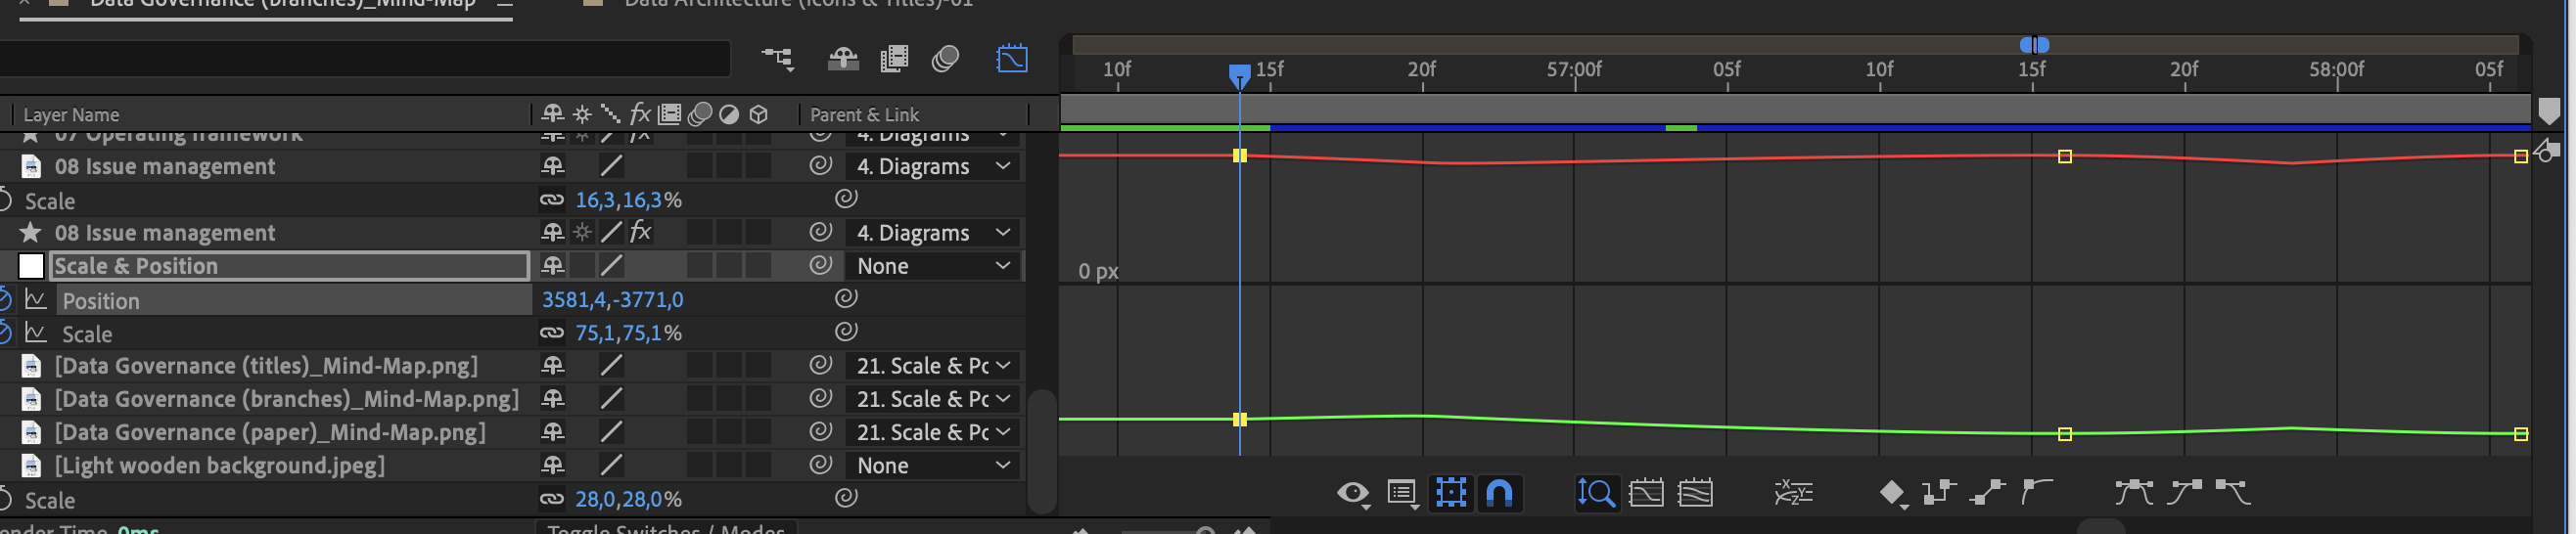Apply Easy Ease In to keyframes

2185,492
